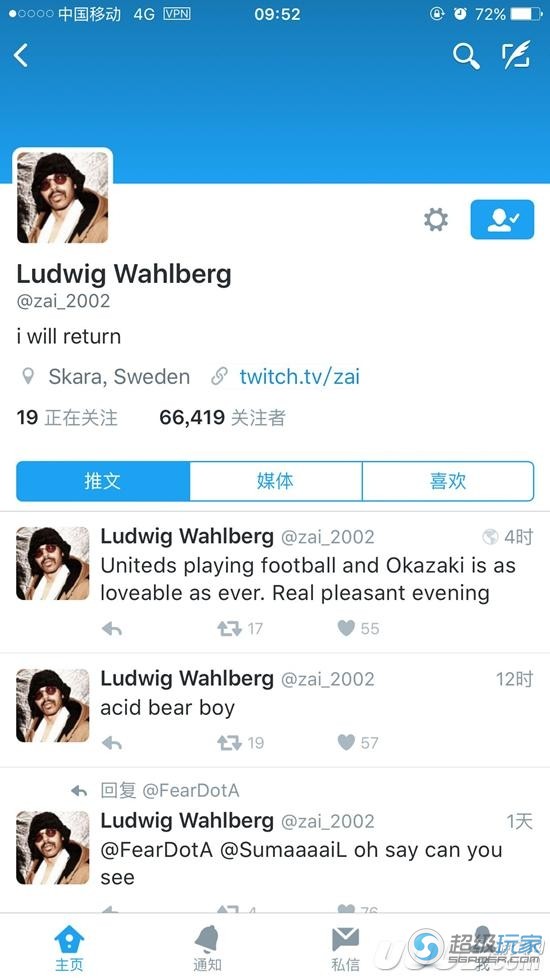Like the Okazaki tweet with 55 likes

coord(358,629)
